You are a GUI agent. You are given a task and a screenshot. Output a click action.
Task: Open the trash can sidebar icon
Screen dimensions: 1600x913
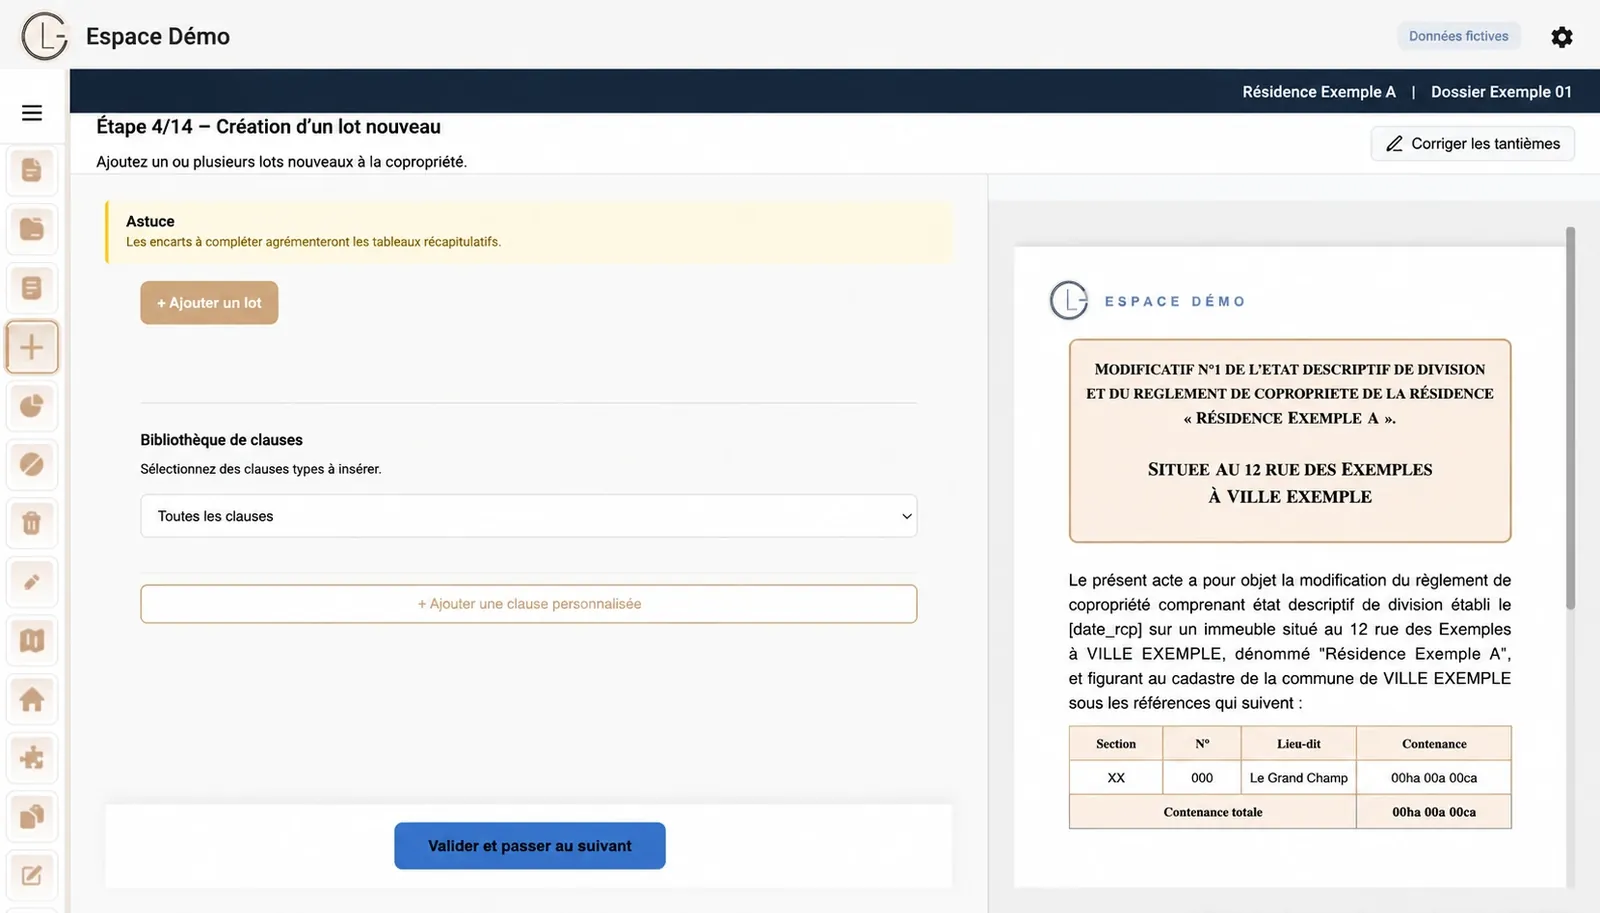coord(32,523)
